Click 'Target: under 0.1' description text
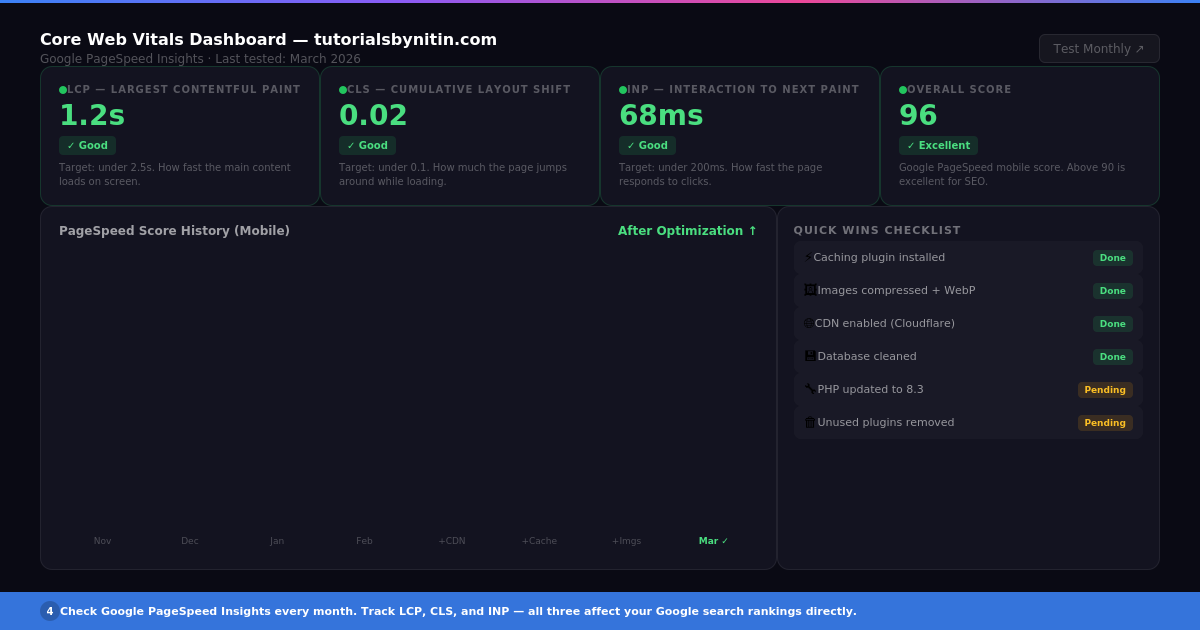The width and height of the screenshot is (1200, 630). click(x=453, y=175)
